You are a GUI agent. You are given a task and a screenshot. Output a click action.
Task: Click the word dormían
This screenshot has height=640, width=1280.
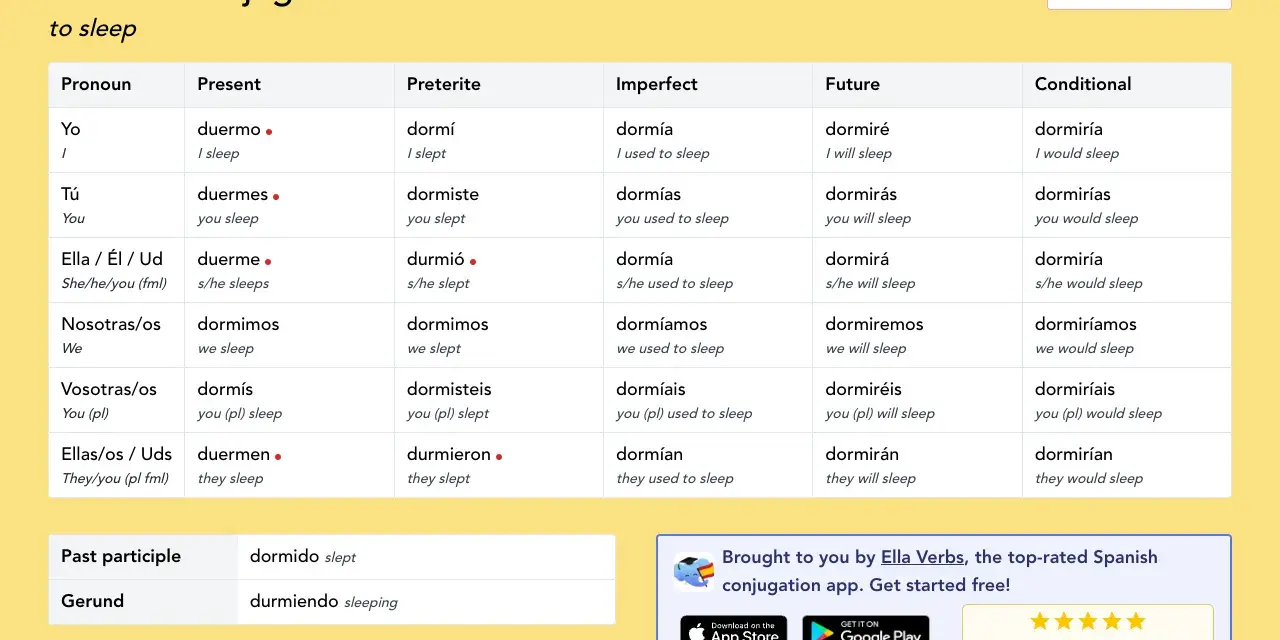click(649, 454)
